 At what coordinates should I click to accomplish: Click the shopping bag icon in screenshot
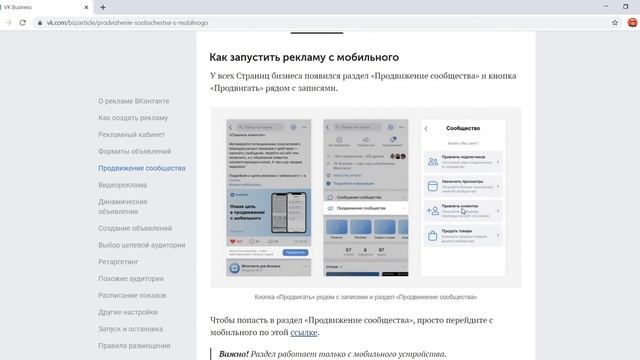(432, 236)
